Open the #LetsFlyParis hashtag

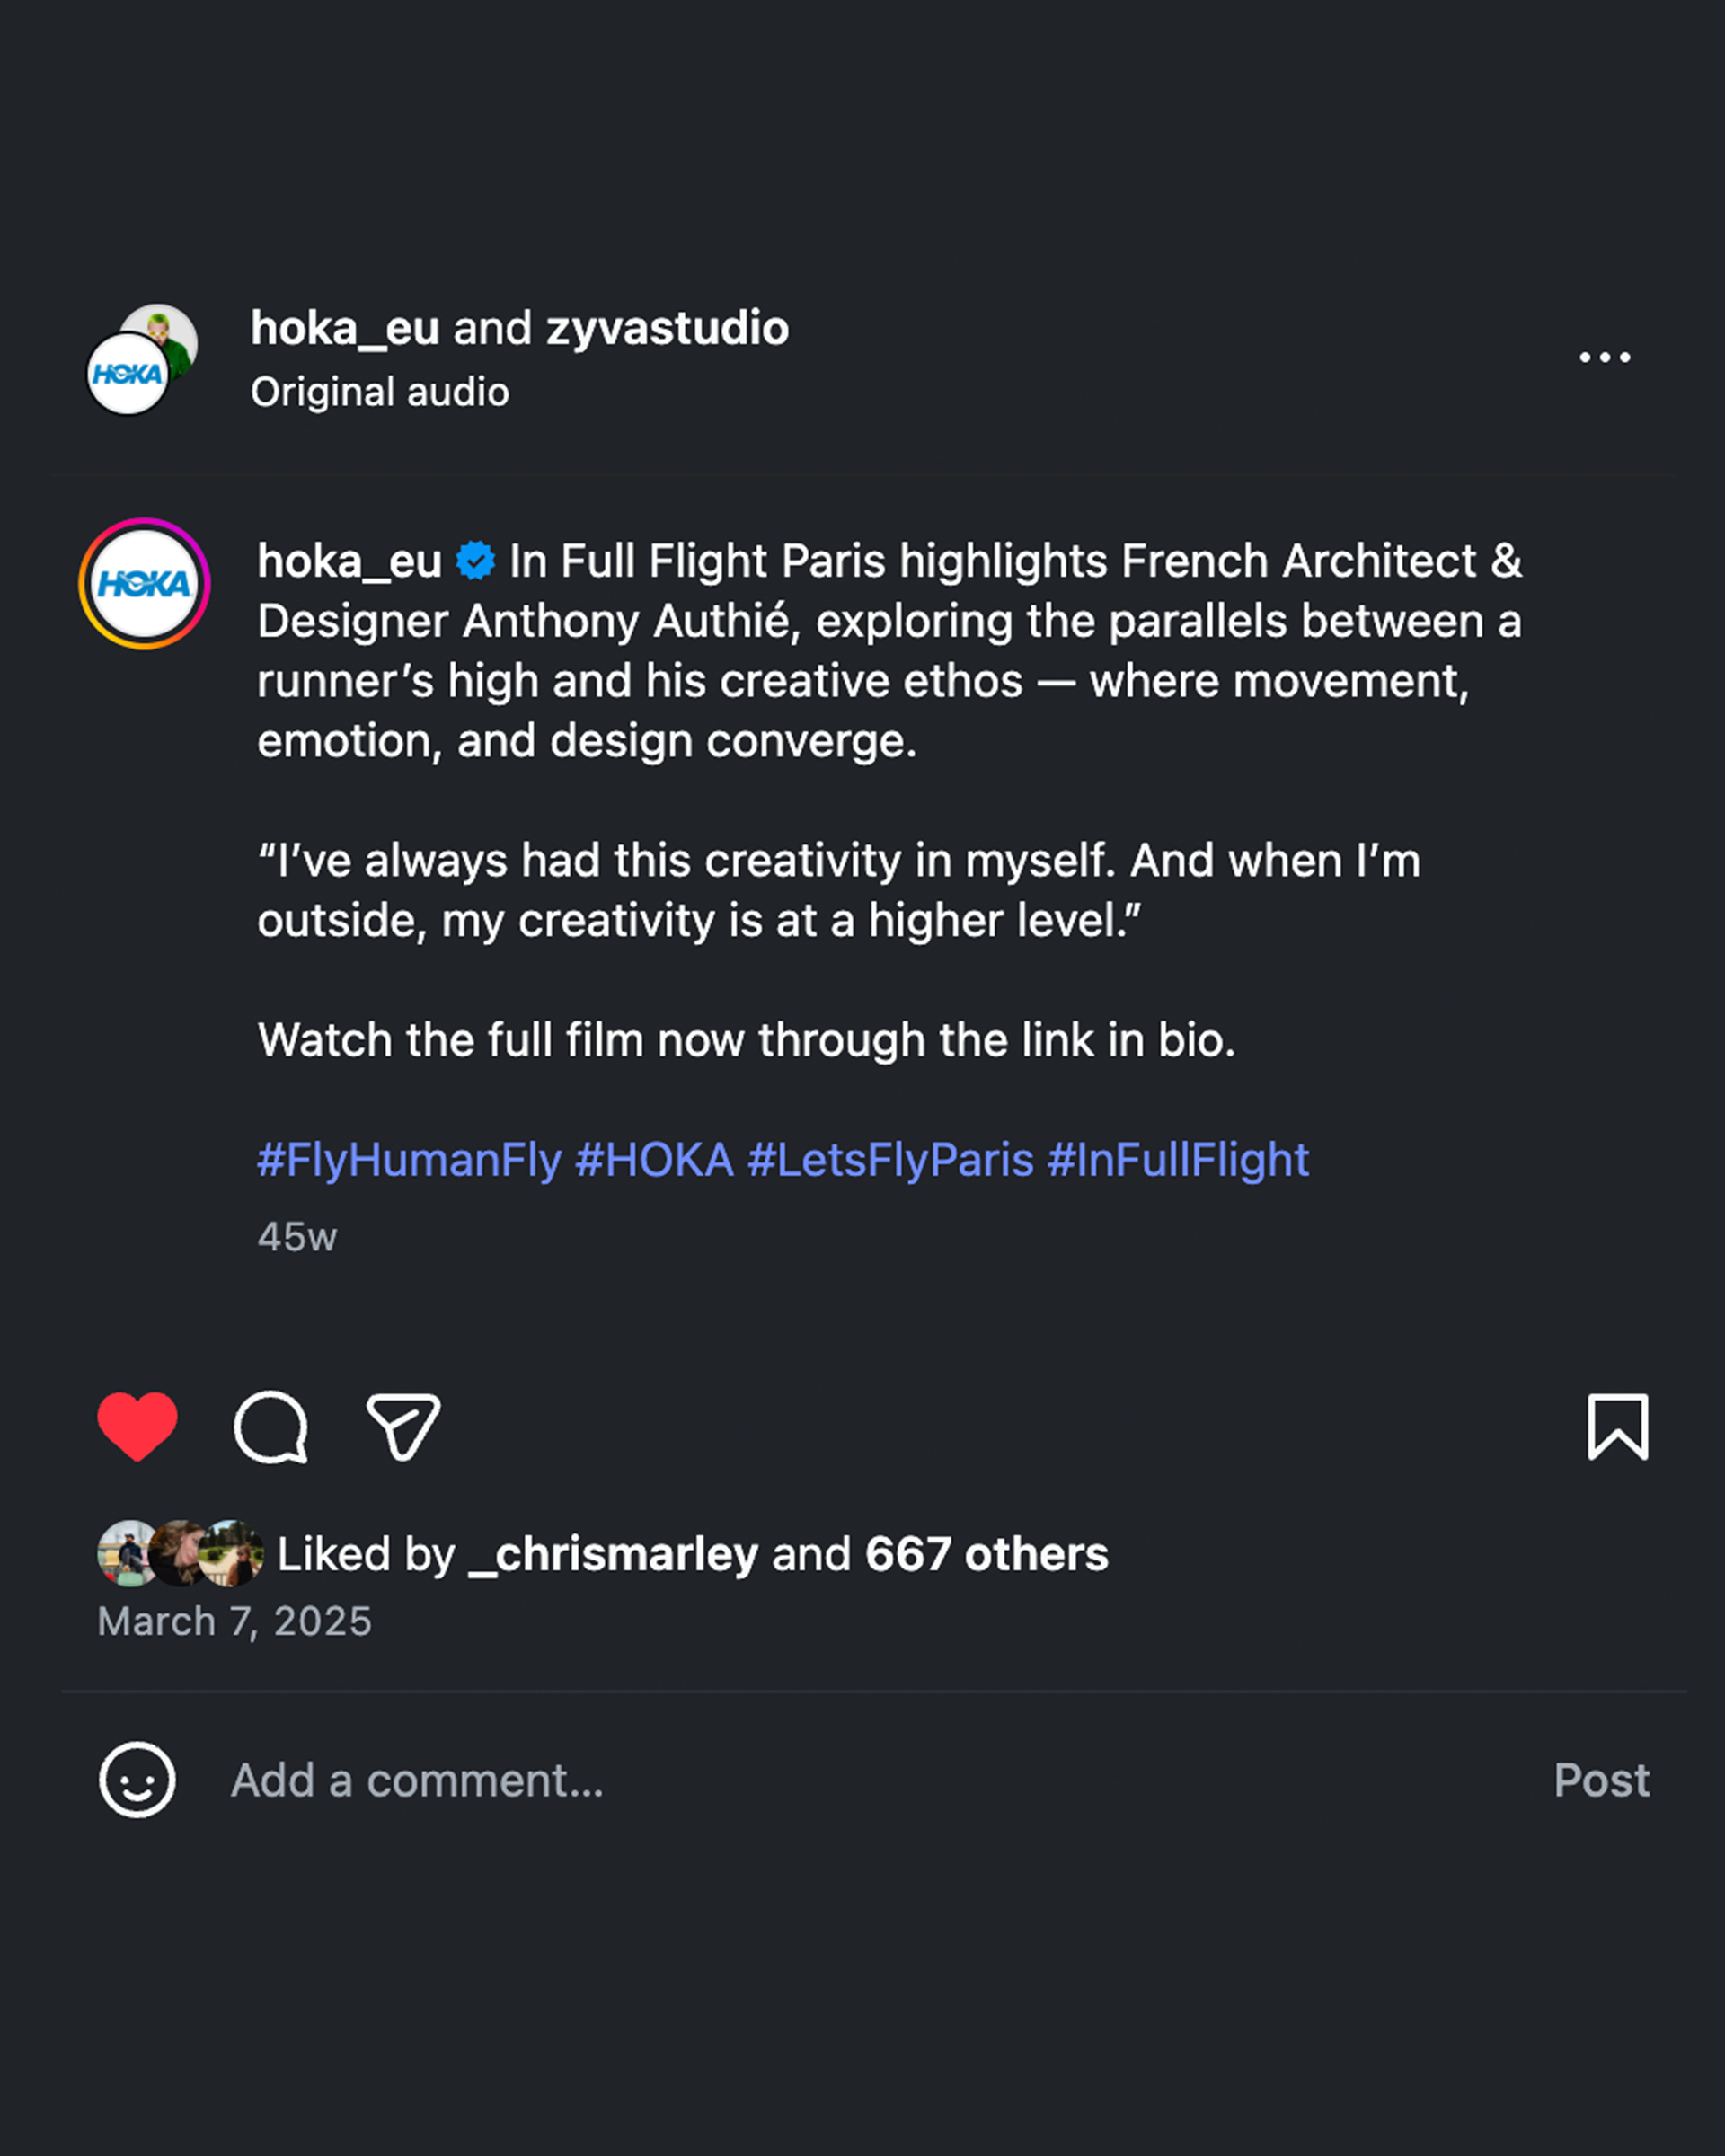(x=890, y=1160)
